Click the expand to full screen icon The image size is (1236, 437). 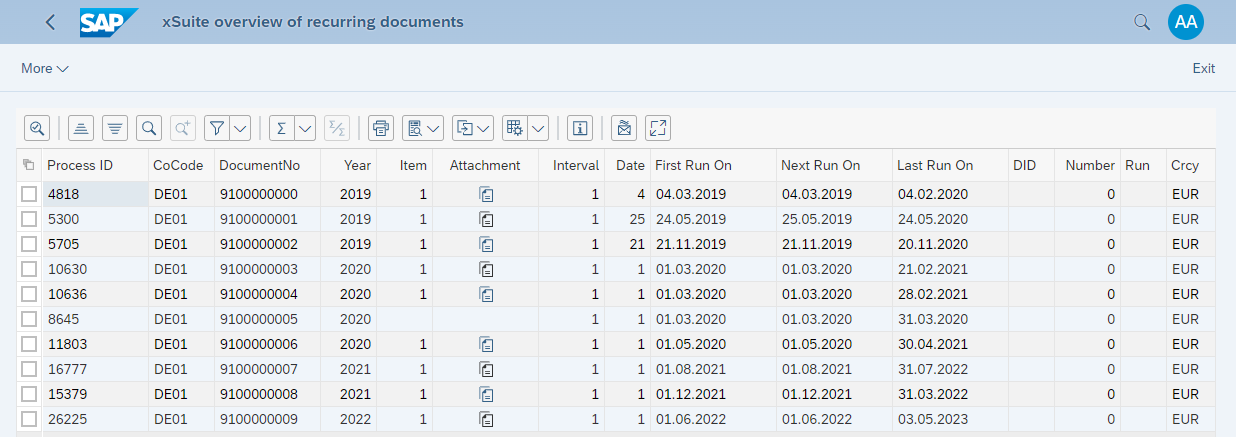pos(657,128)
